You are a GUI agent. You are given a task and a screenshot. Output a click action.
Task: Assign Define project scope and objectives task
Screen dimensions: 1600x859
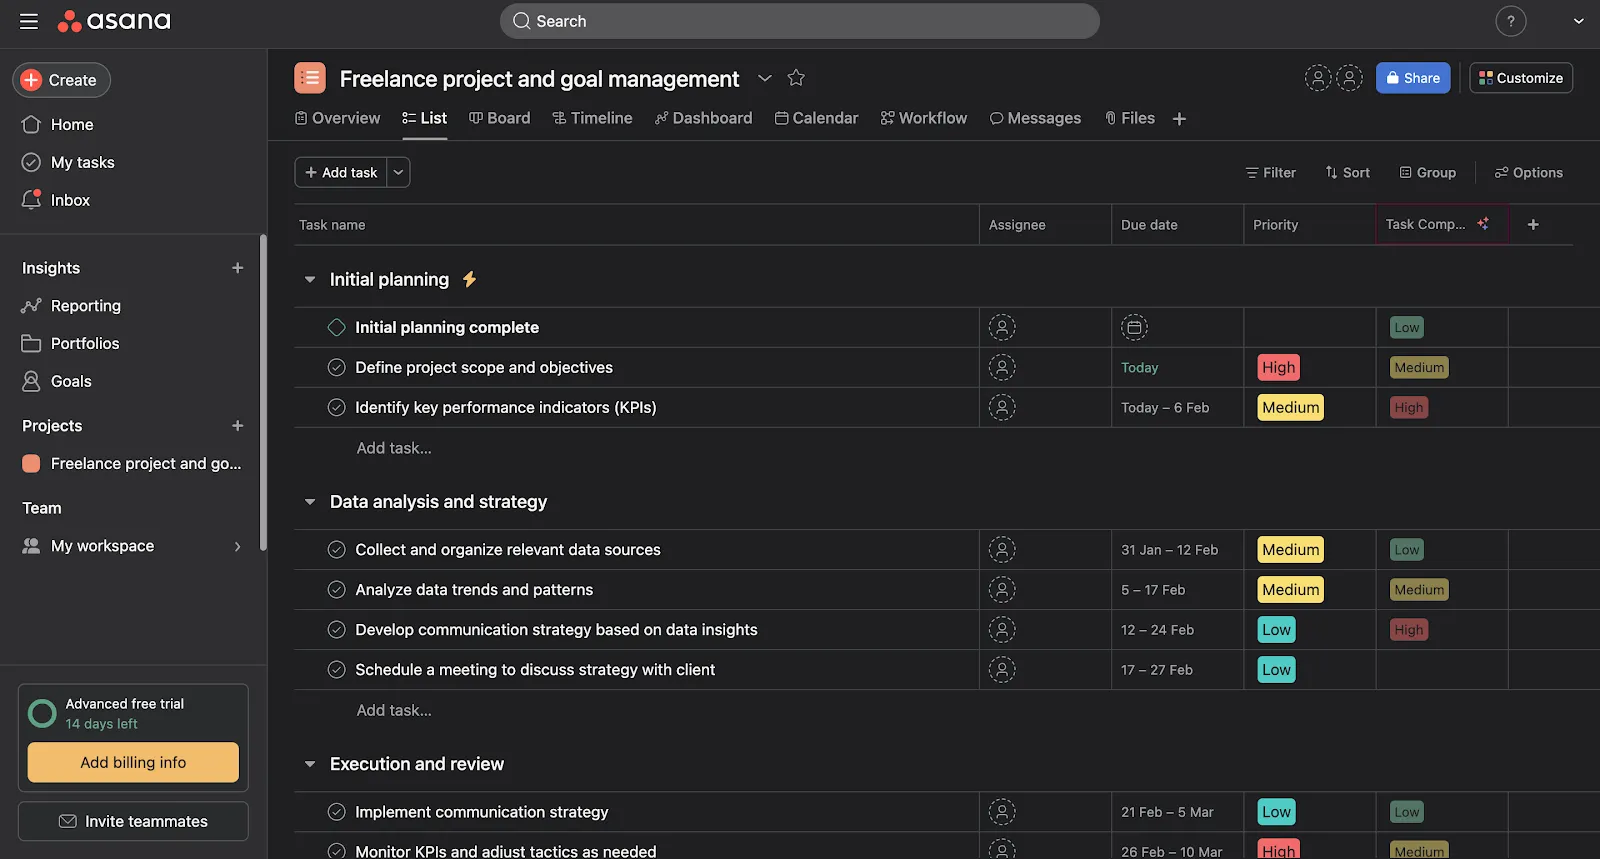click(1002, 367)
